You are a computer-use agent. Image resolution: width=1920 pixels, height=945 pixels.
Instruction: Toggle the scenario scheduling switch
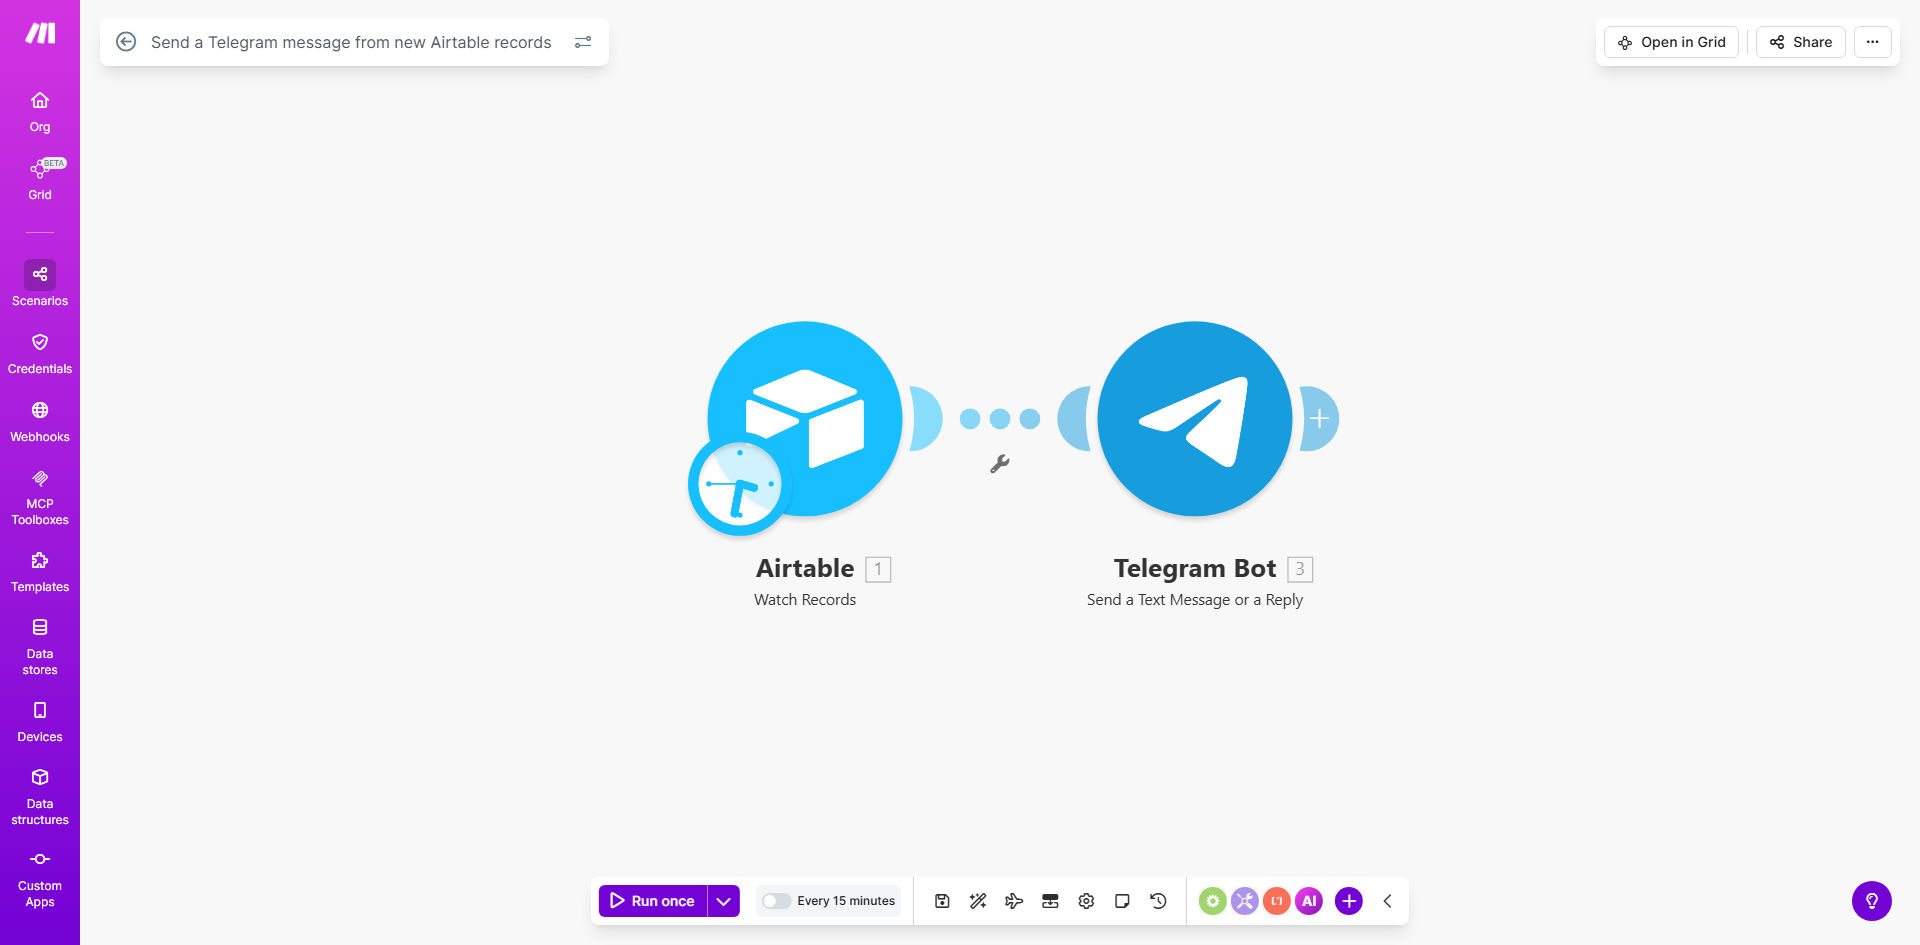click(x=776, y=901)
